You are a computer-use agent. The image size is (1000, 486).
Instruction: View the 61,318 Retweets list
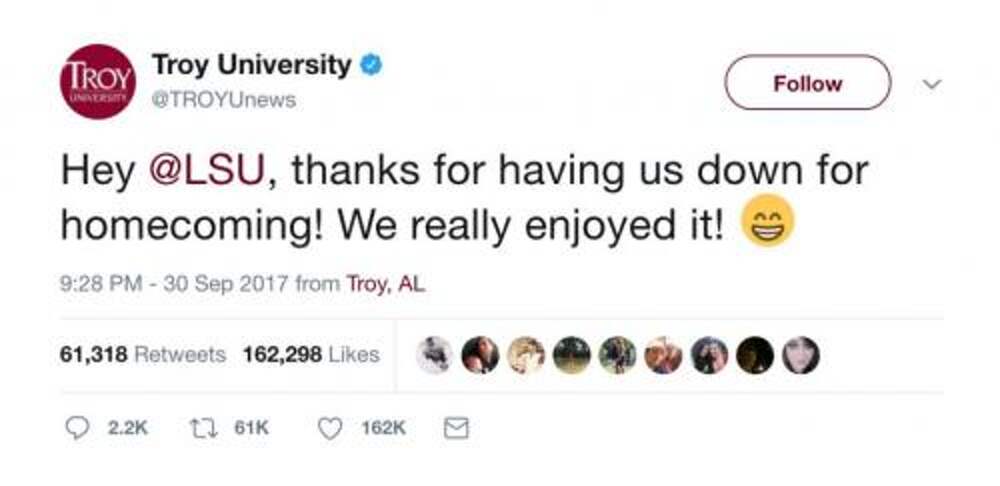[143, 355]
